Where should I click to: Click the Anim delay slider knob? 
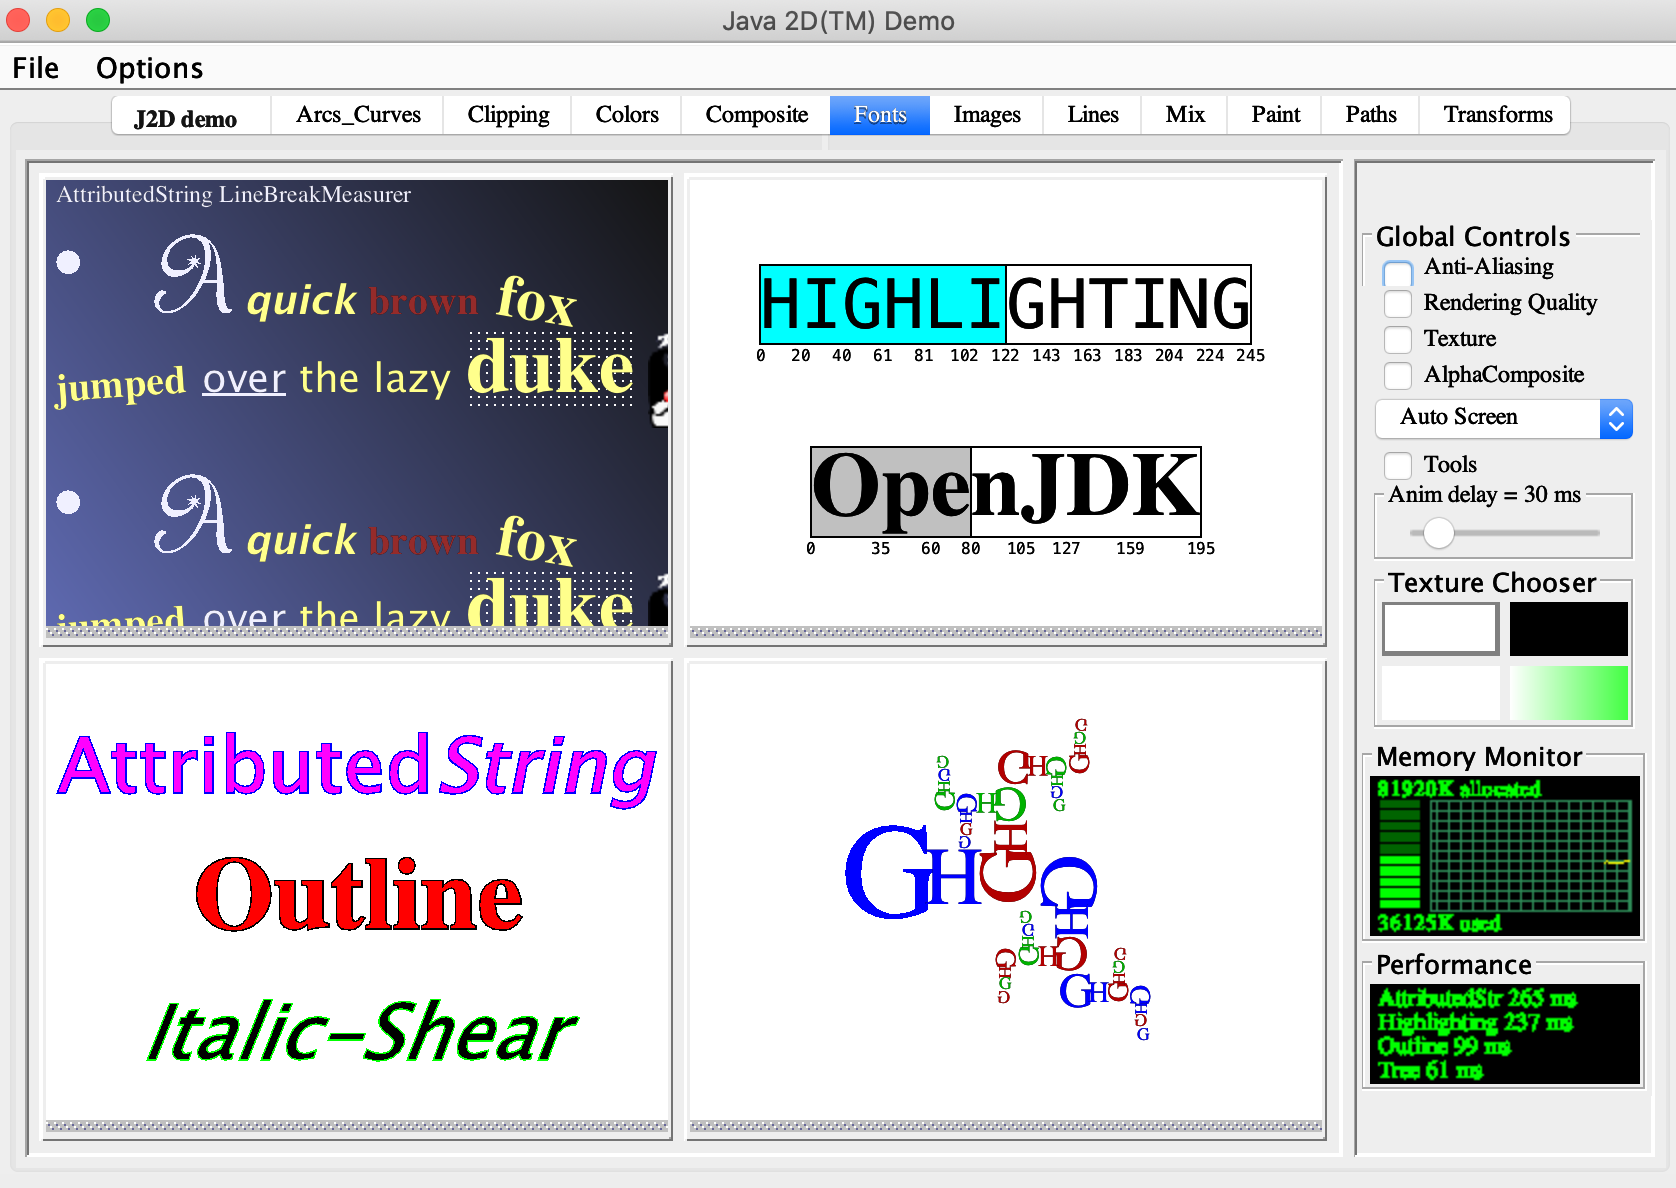tap(1438, 533)
